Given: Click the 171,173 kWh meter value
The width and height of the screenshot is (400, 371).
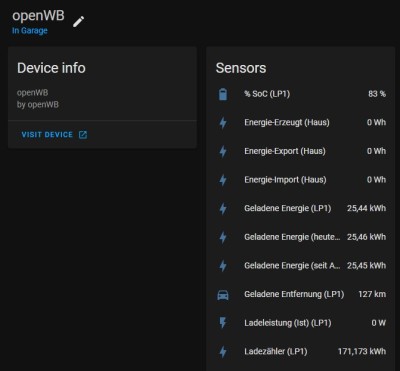Looking at the screenshot, I should (362, 351).
